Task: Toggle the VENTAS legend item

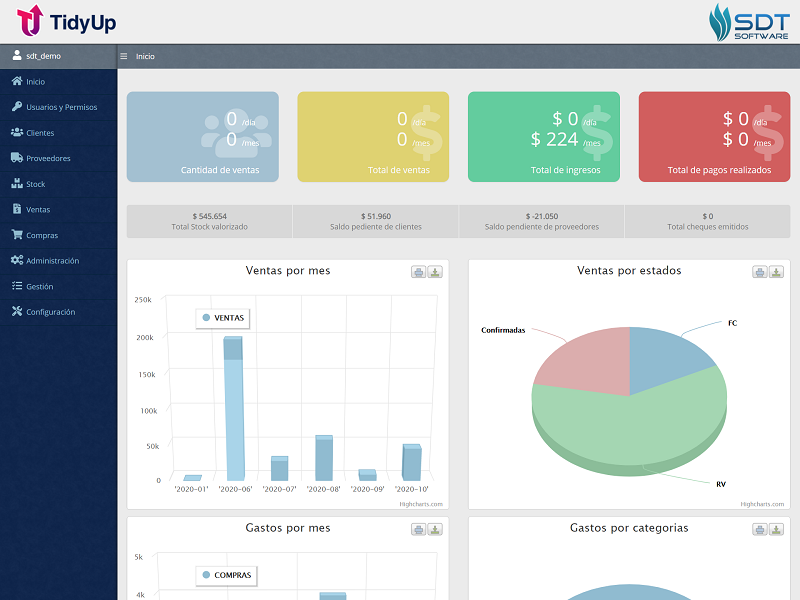Action: (223, 318)
